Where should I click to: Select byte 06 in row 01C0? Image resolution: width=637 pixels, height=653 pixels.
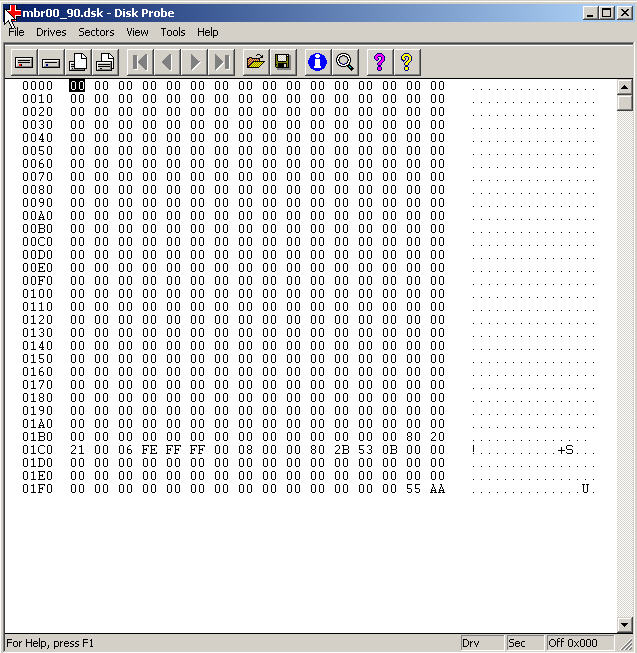click(125, 450)
